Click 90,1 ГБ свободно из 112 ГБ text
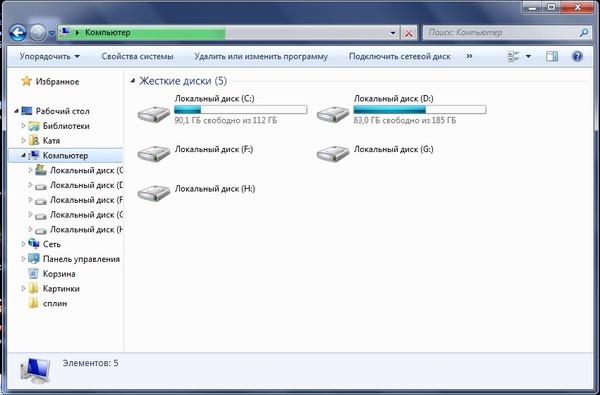The width and height of the screenshot is (600, 395). tap(226, 120)
